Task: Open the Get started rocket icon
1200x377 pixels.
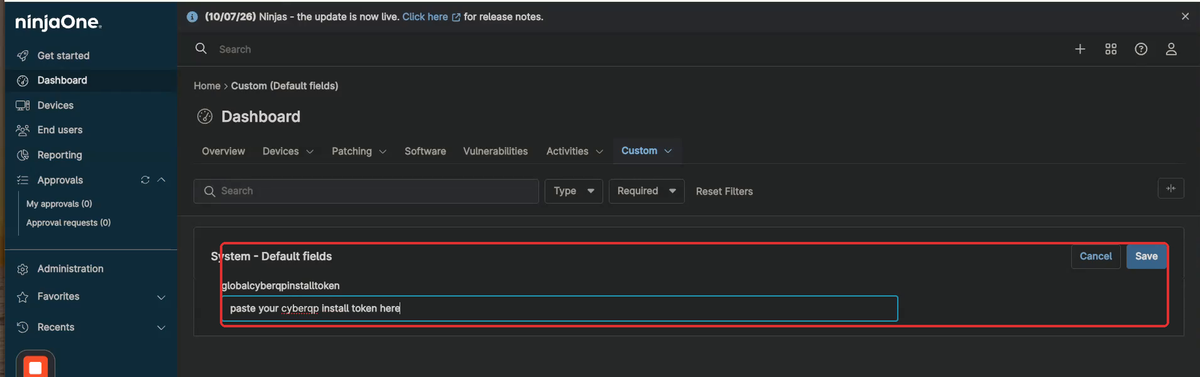Action: pyautogui.click(x=22, y=56)
